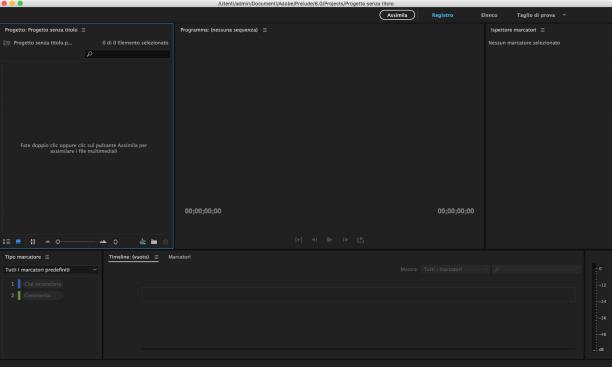This screenshot has height=367, width=612.
Task: Create a new rough cut
Action: click(143, 242)
